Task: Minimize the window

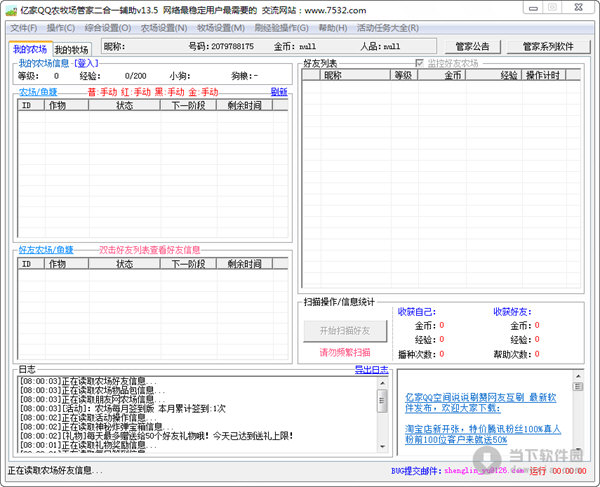Action: pyautogui.click(x=533, y=8)
